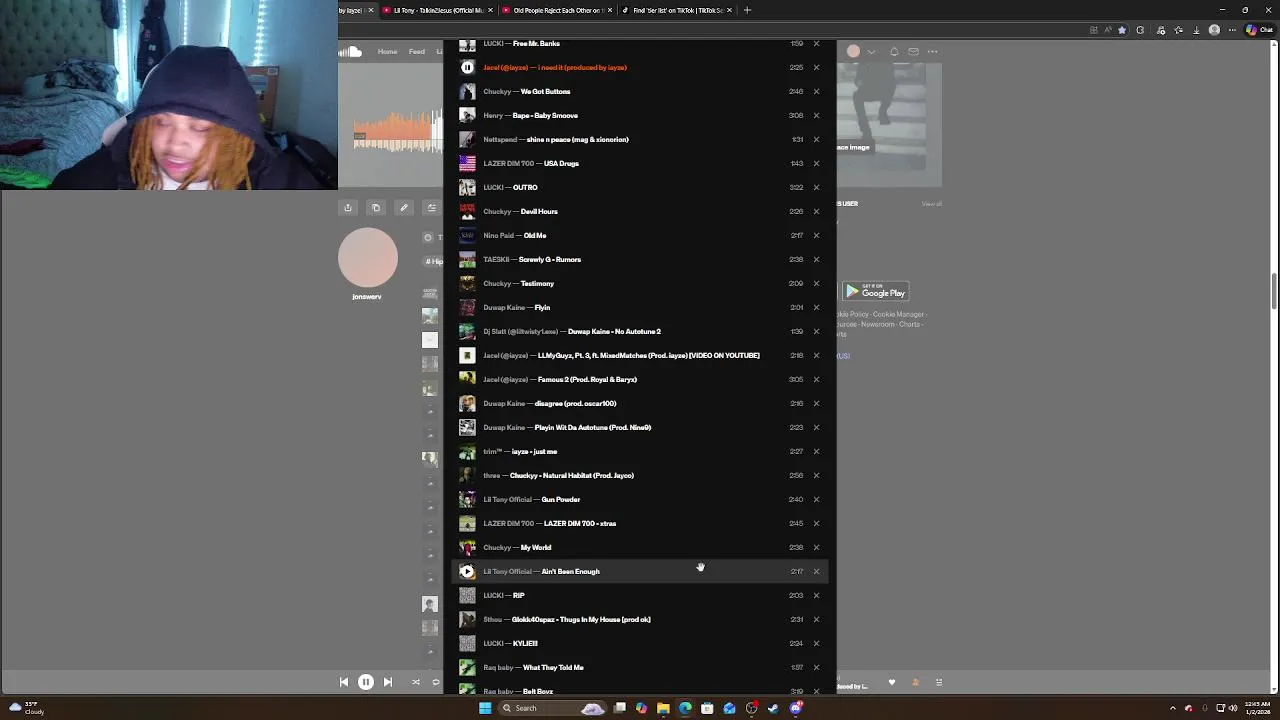Toggle follow artist icon in player bar
The height and width of the screenshot is (720, 1280).
point(915,682)
